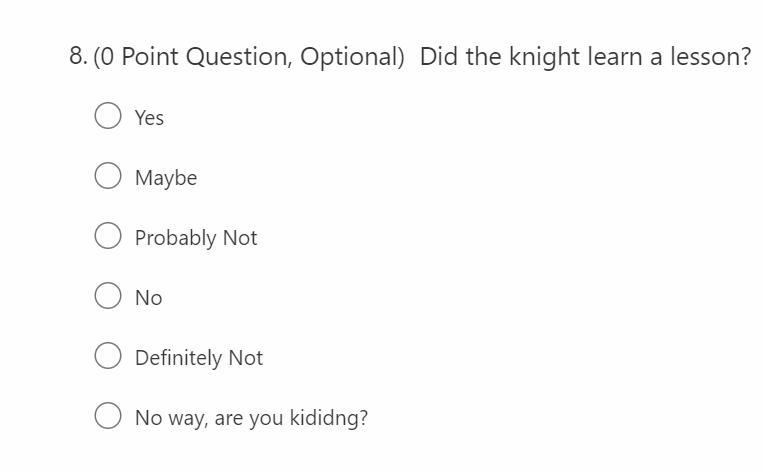Click the word "knight" in the question

point(544,57)
